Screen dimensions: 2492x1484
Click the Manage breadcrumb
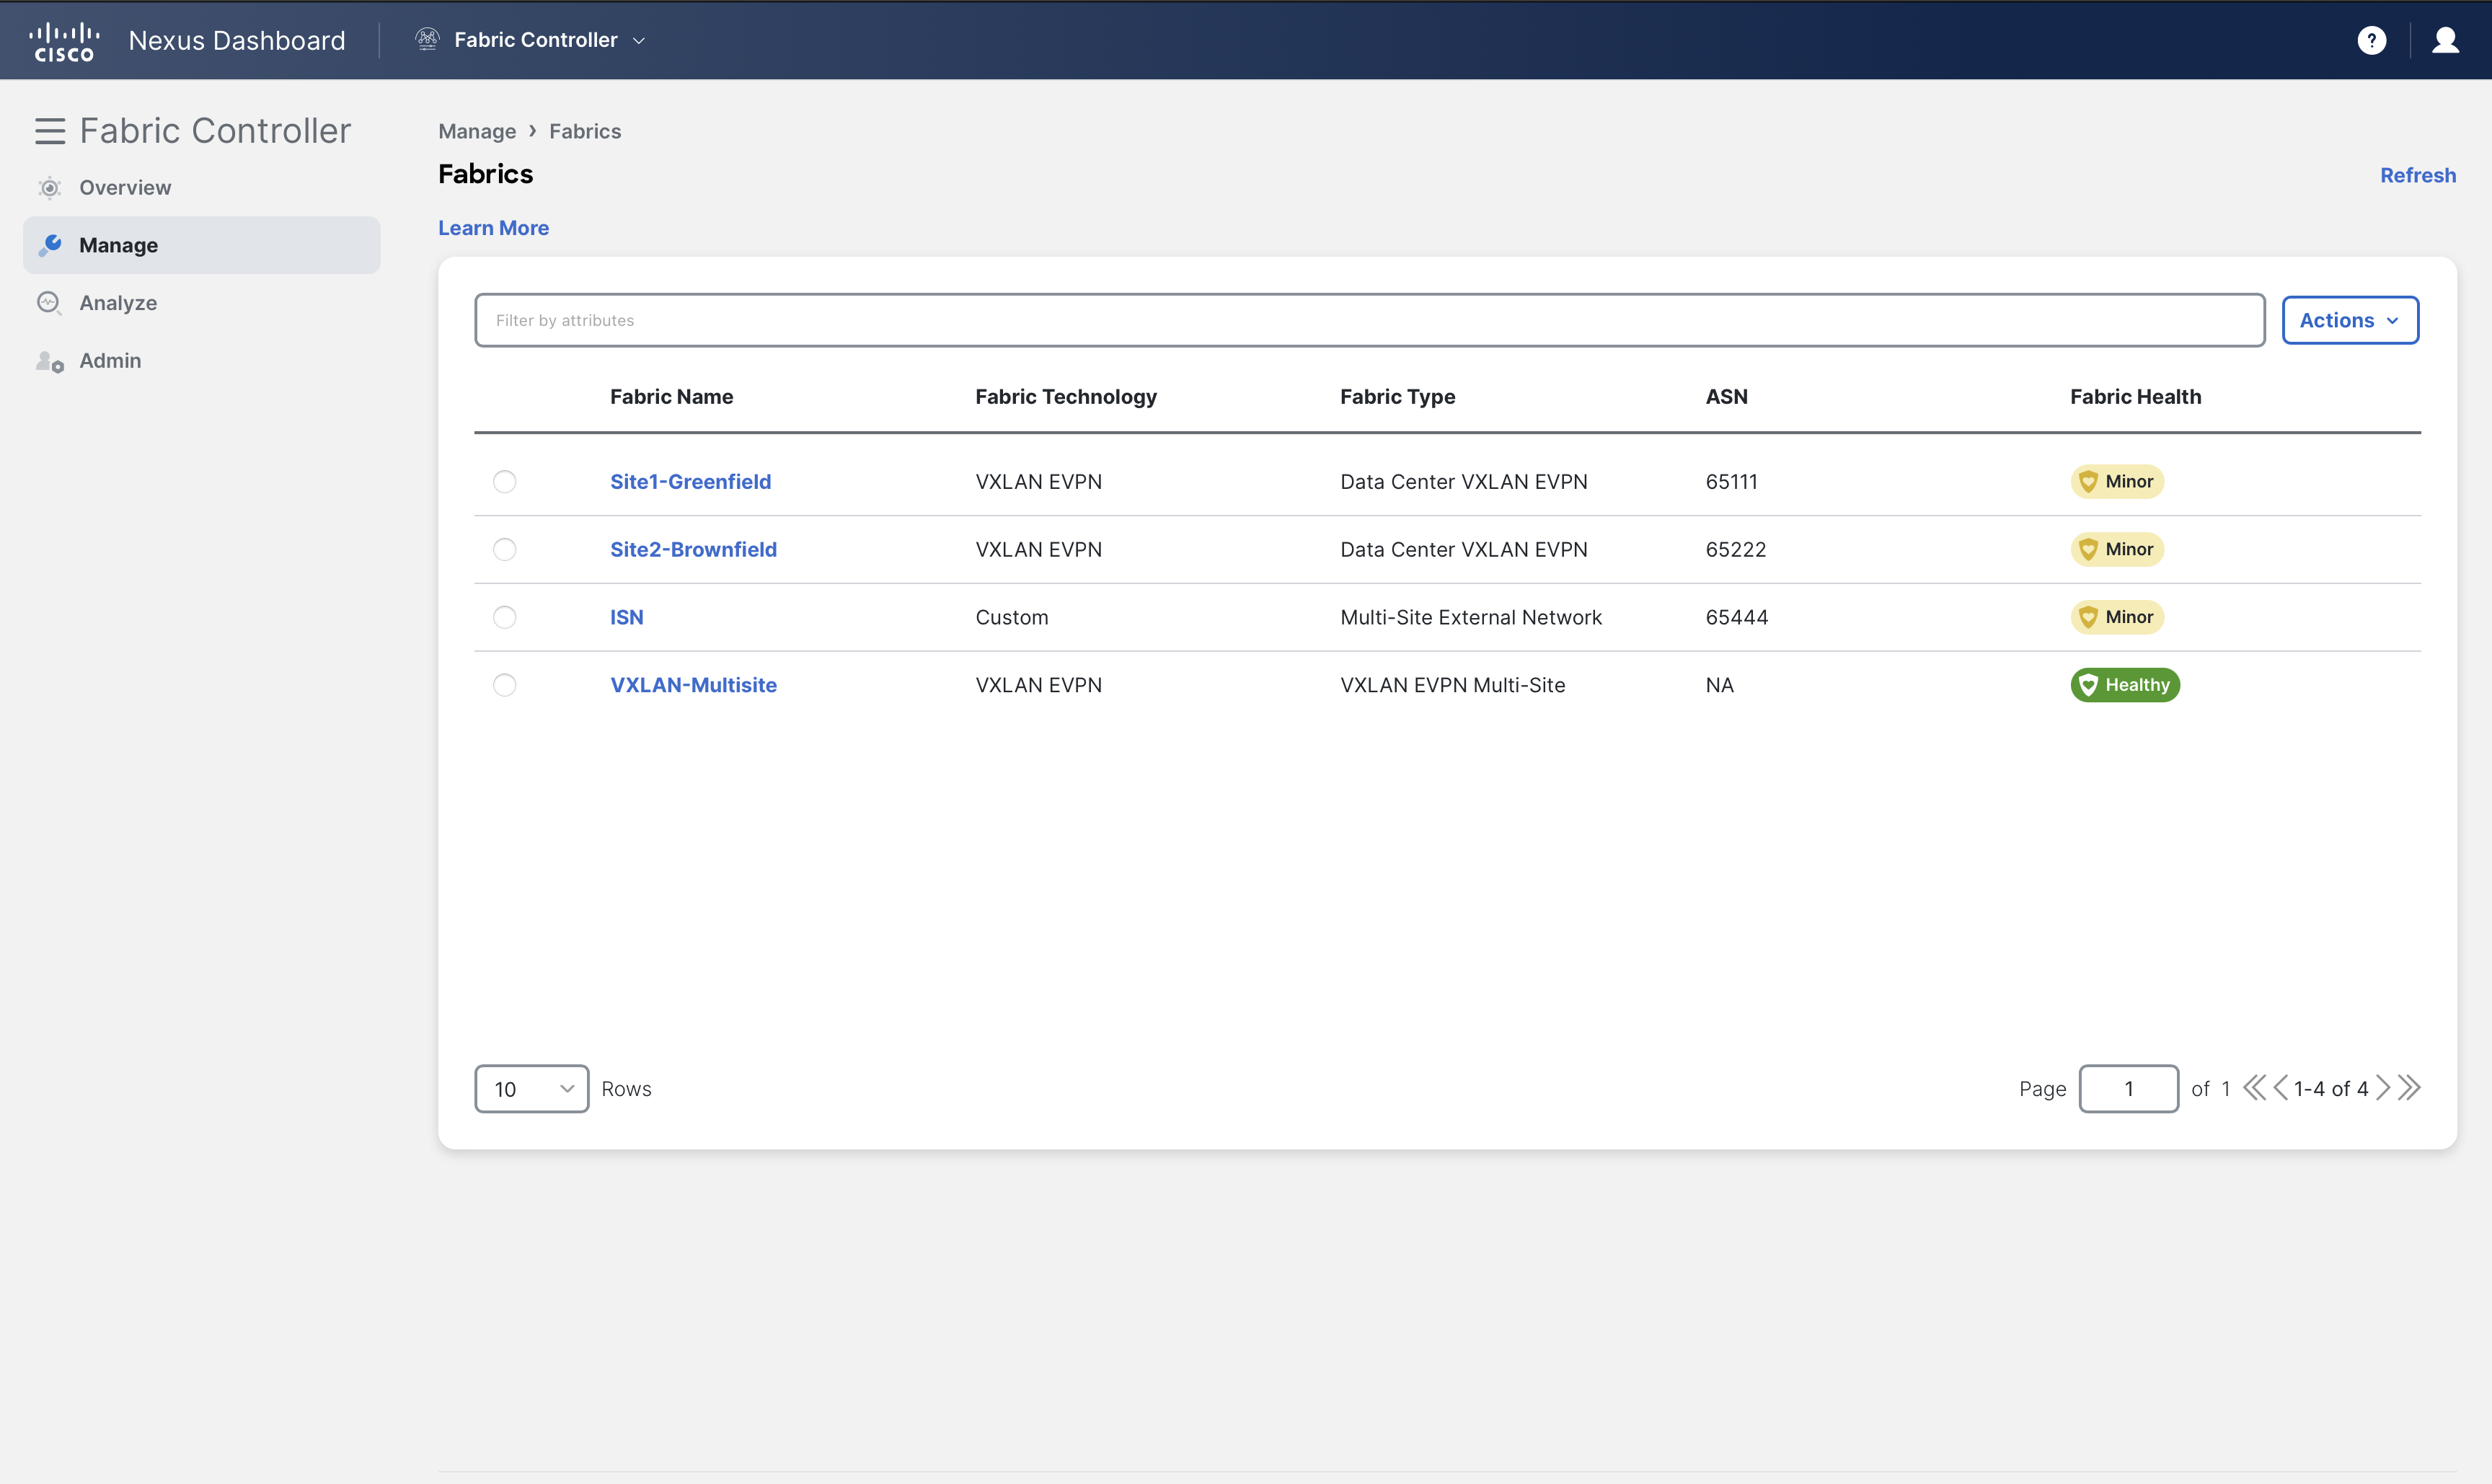[477, 131]
